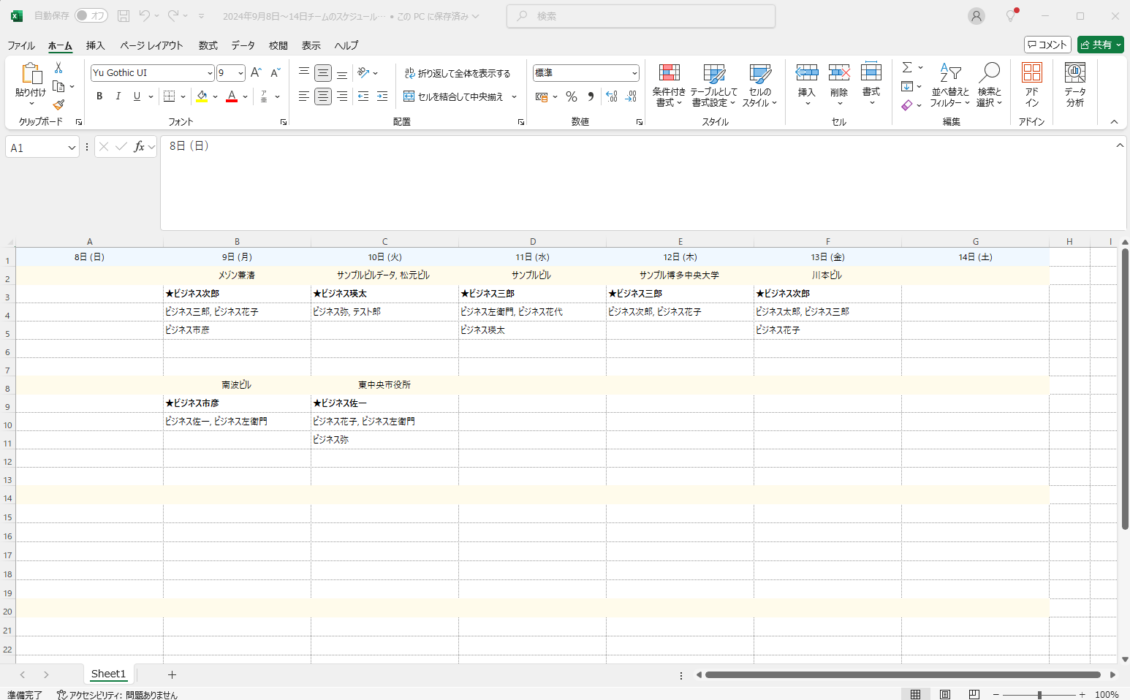Toggle Bold formatting

click(x=99, y=96)
